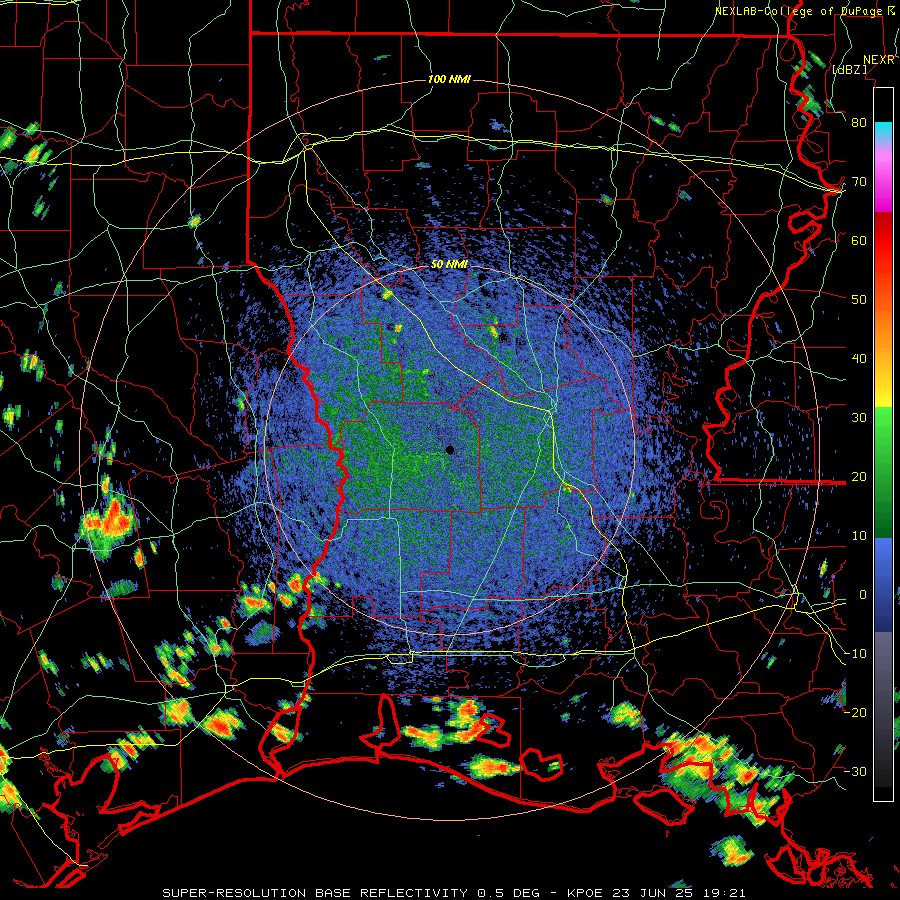The width and height of the screenshot is (900, 900).
Task: Click the 30 value on the dBZ scale
Action: pyautogui.click(x=859, y=418)
